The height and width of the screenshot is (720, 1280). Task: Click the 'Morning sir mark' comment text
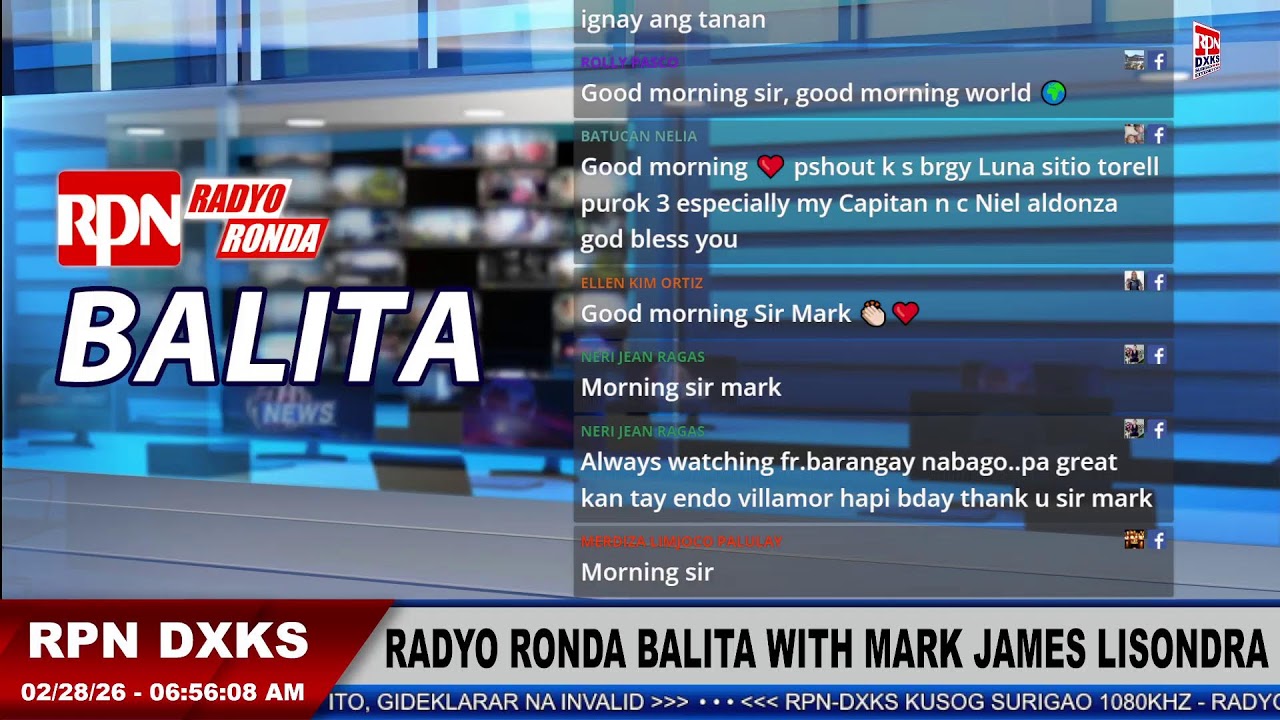point(681,388)
